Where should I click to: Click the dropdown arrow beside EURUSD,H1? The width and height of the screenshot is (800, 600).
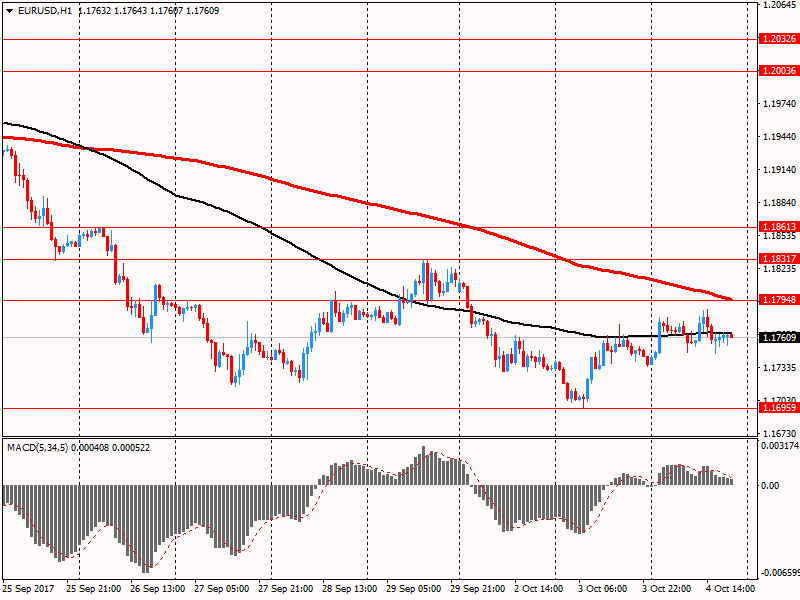pyautogui.click(x=9, y=11)
